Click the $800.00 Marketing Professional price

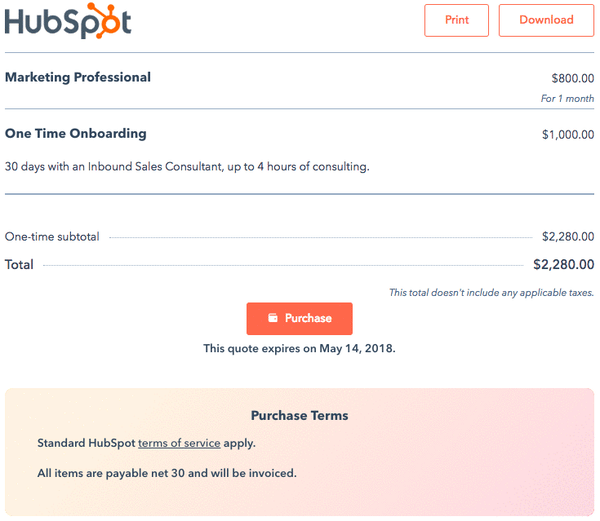coord(572,78)
